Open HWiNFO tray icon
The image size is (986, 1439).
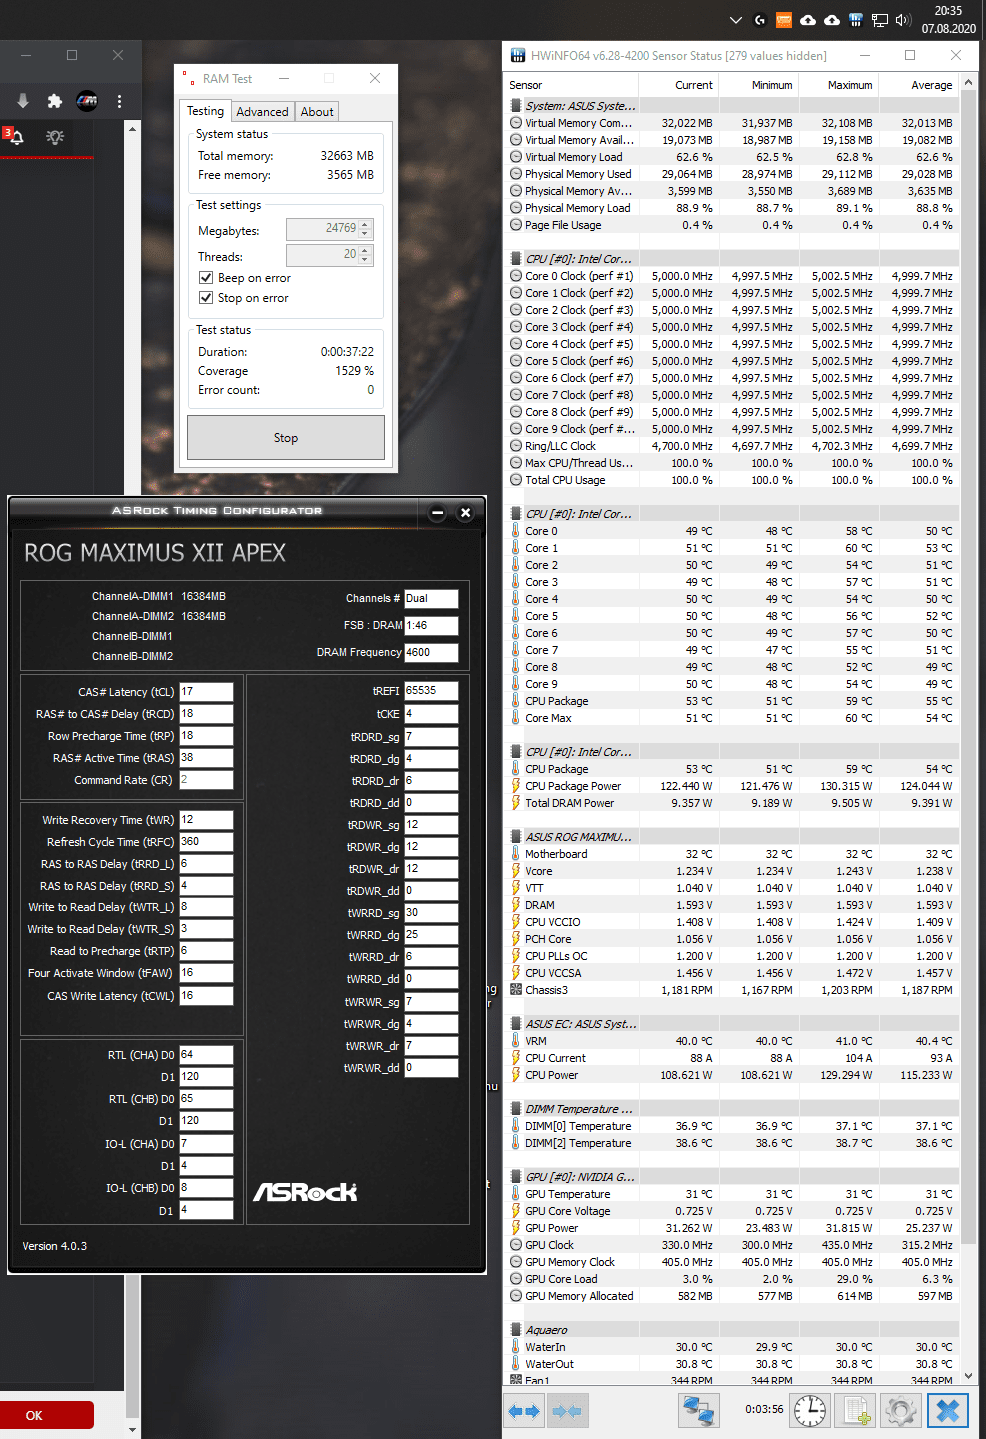coord(856,20)
